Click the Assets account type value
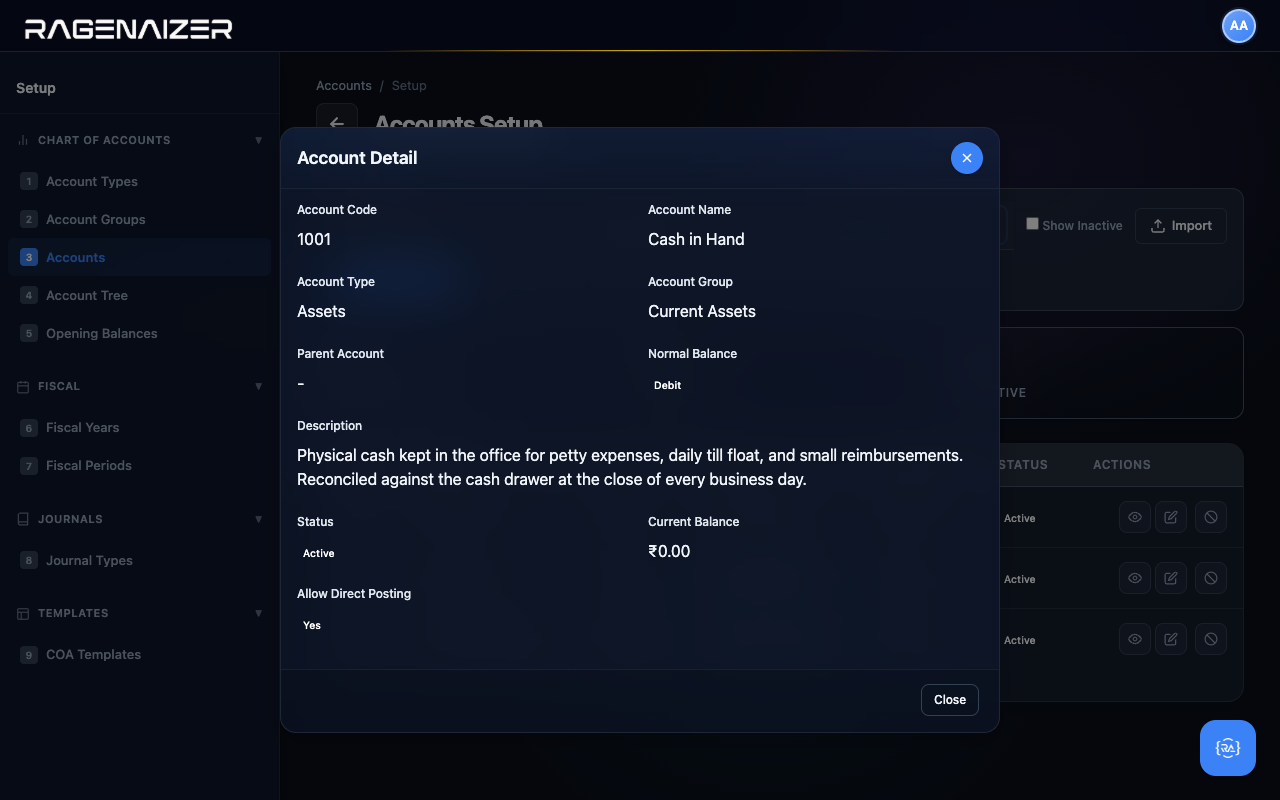 click(321, 311)
